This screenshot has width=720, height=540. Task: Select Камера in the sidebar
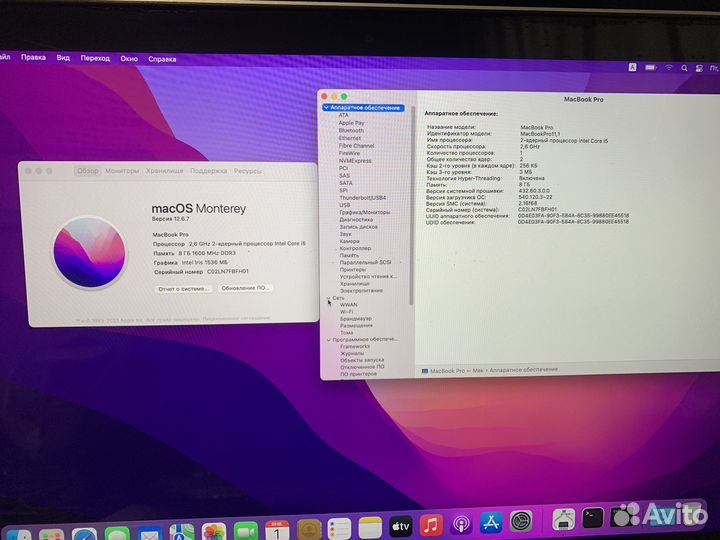click(349, 241)
